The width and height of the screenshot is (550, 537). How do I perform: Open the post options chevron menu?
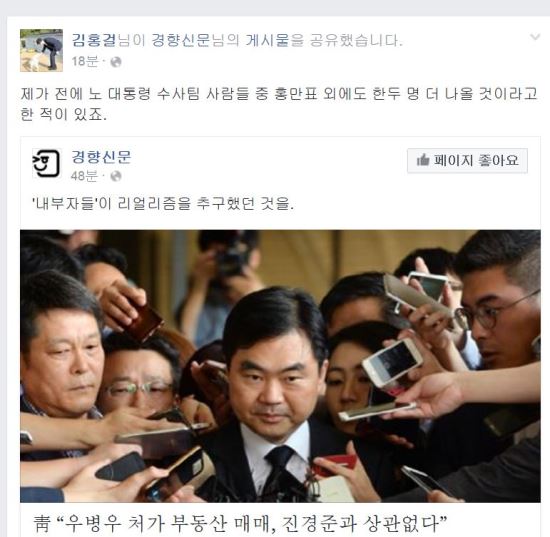pyautogui.click(x=535, y=37)
